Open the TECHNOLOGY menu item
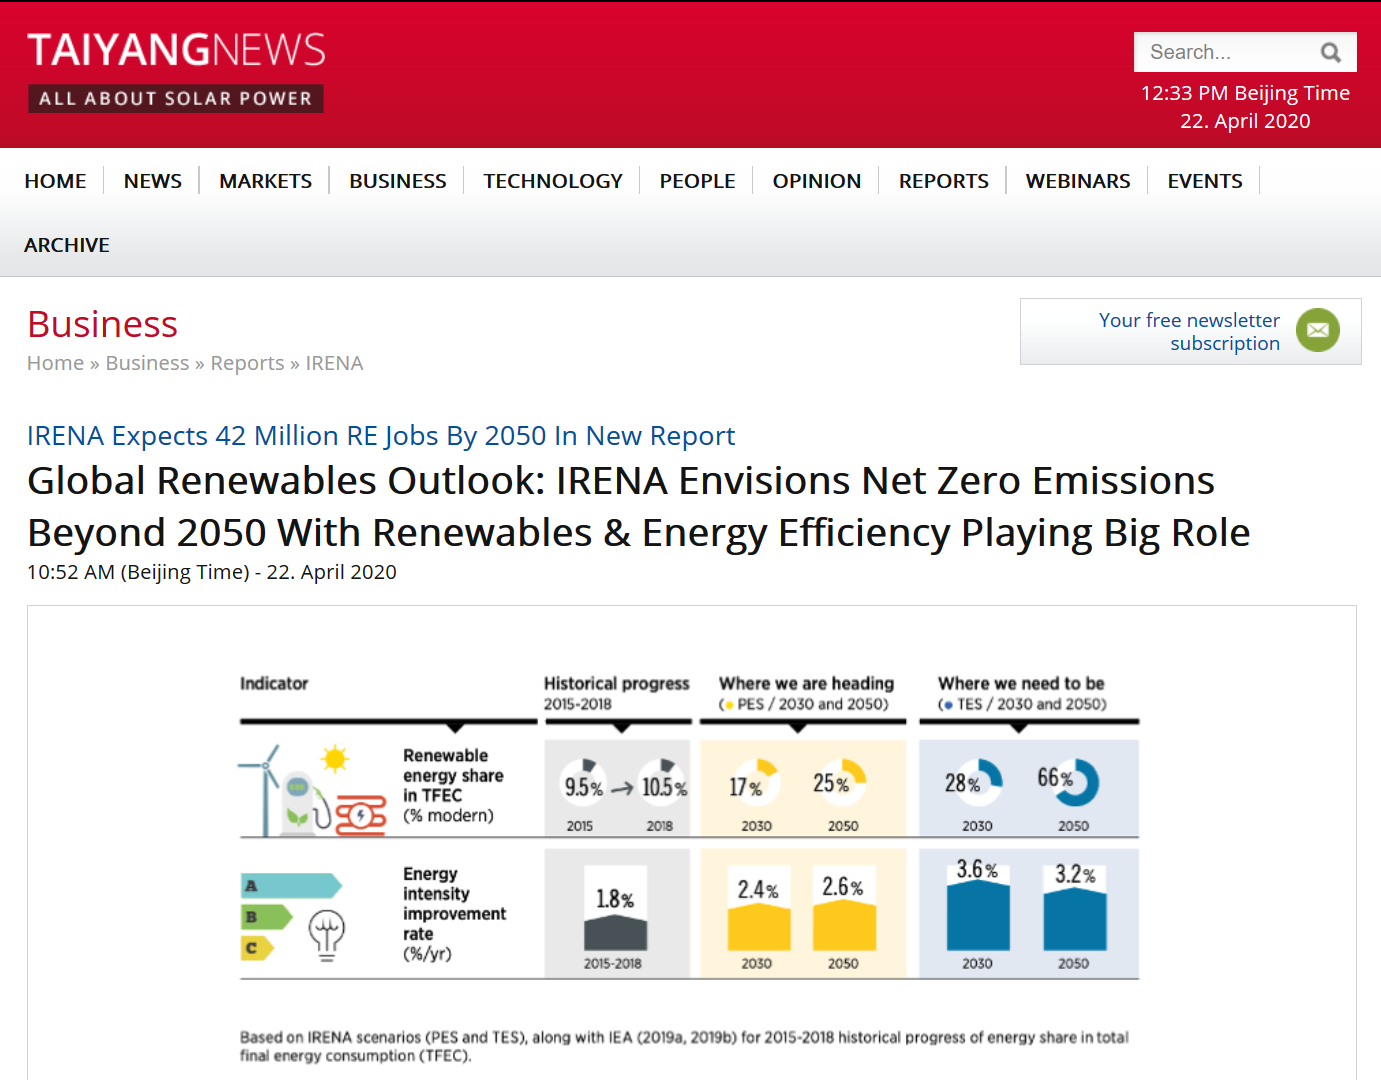 [x=553, y=181]
